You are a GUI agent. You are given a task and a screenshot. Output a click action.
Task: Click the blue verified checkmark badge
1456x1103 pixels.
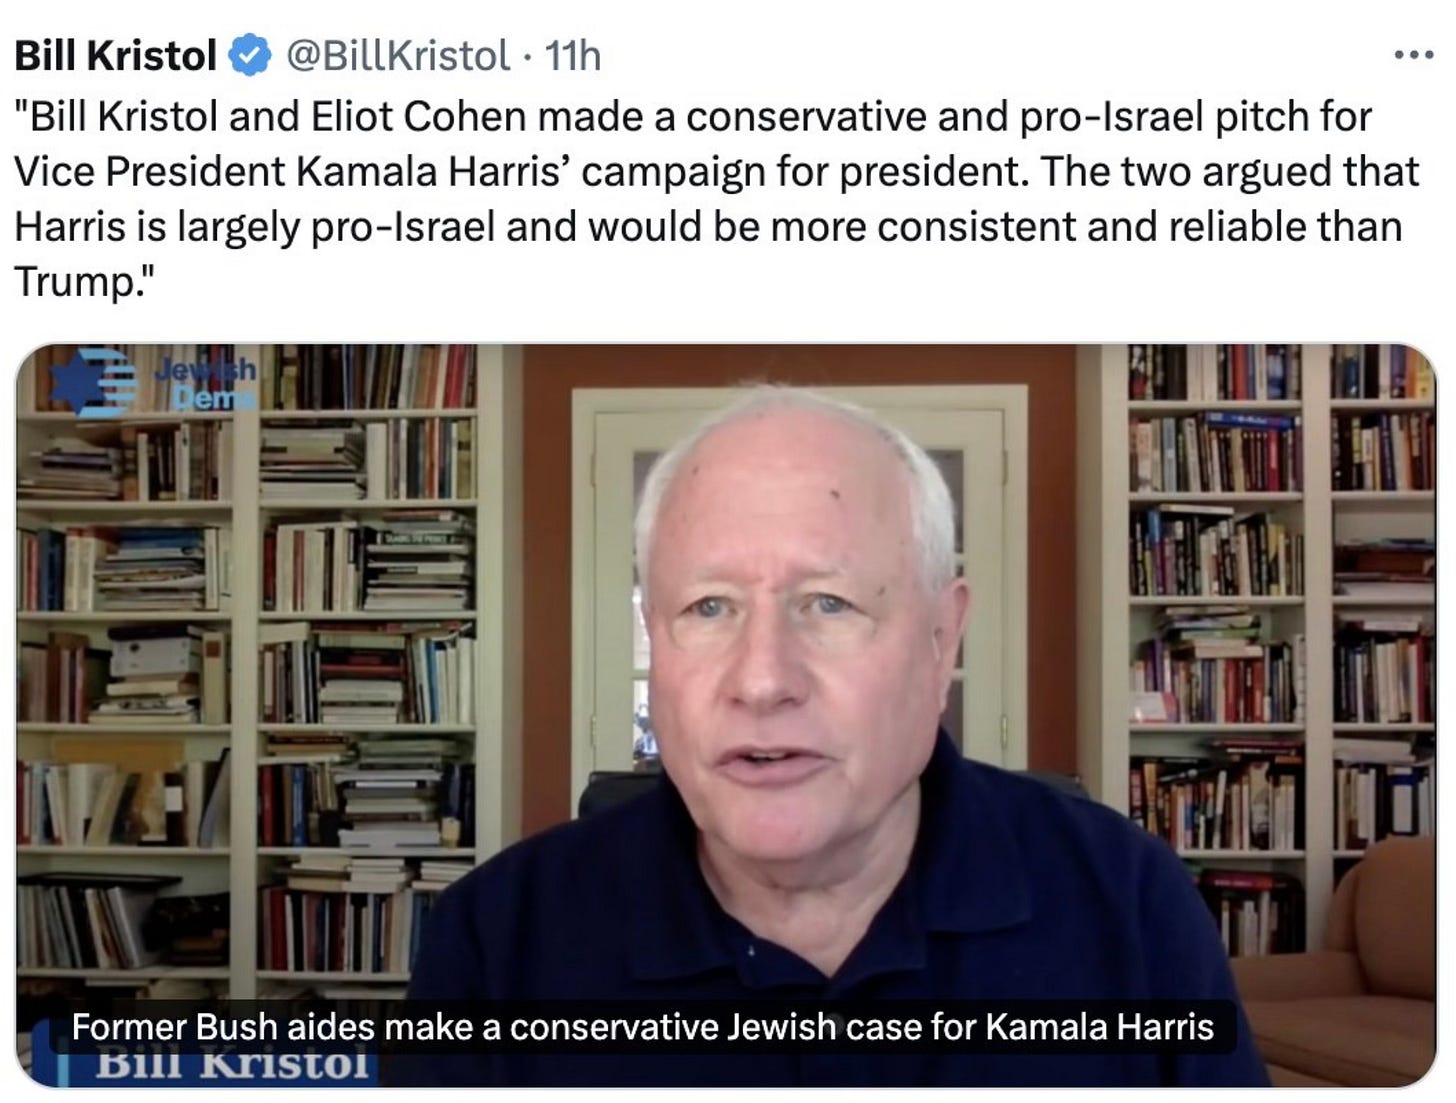click(251, 55)
